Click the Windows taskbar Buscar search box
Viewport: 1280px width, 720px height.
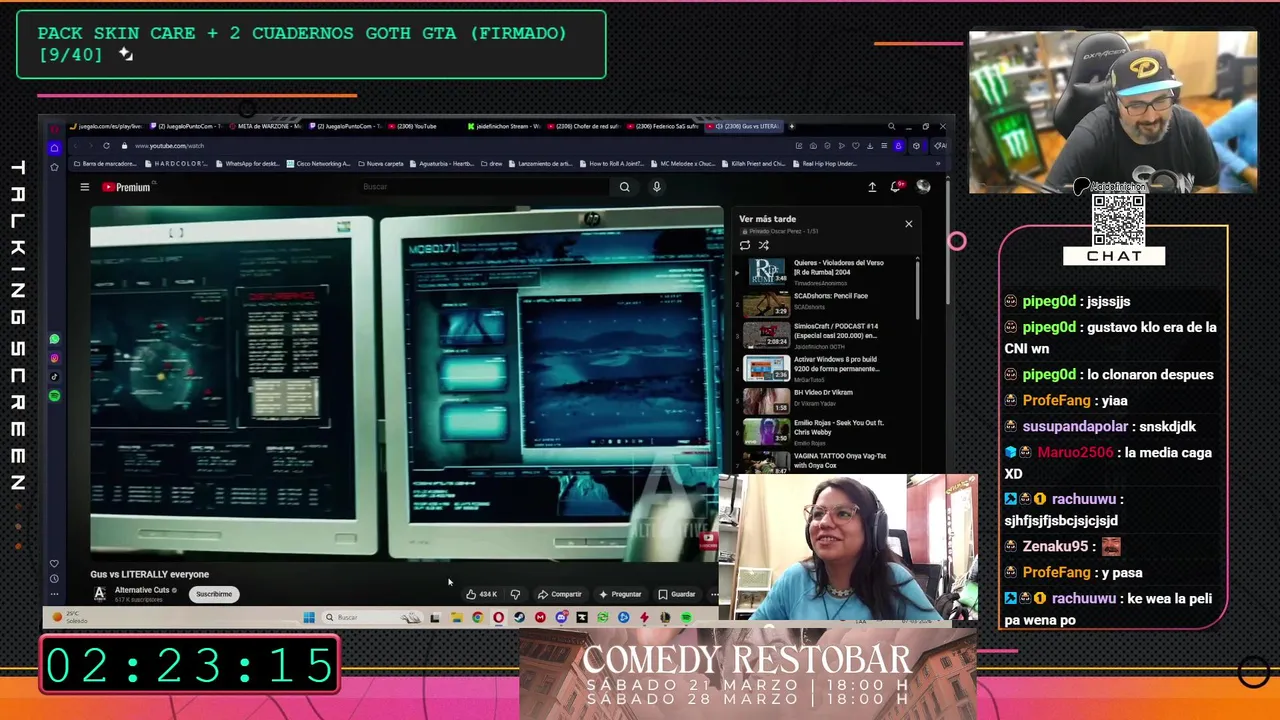click(x=370, y=617)
